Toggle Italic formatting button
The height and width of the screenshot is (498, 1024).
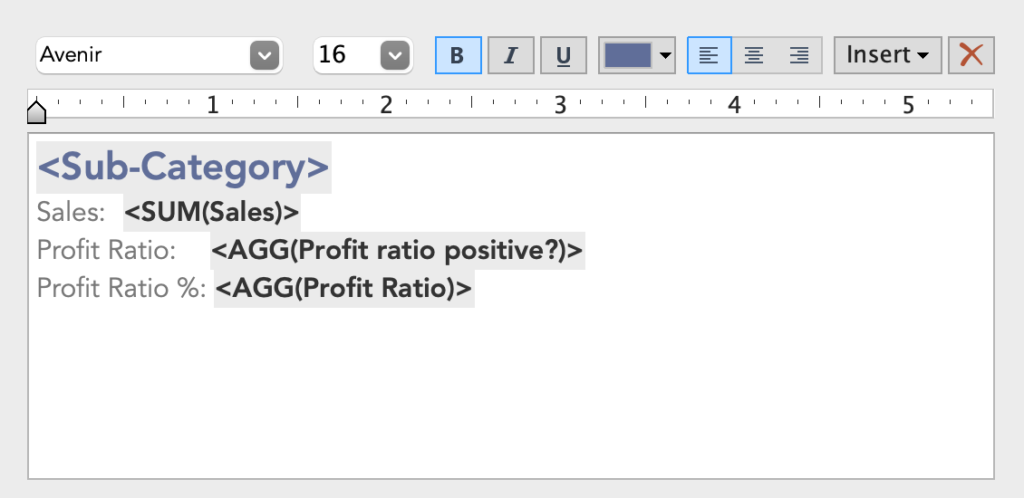(510, 55)
